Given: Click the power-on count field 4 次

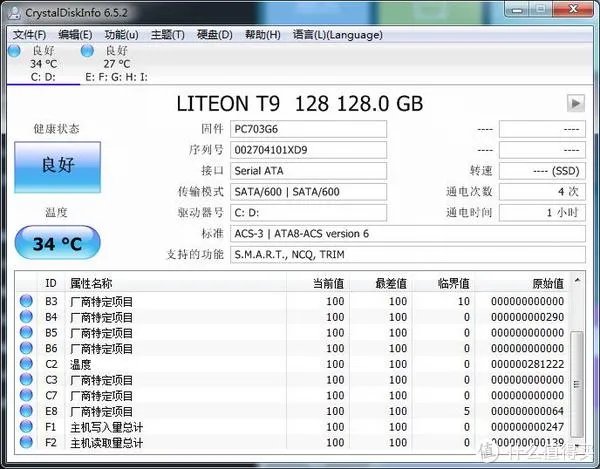Looking at the screenshot, I should pyautogui.click(x=542, y=192).
